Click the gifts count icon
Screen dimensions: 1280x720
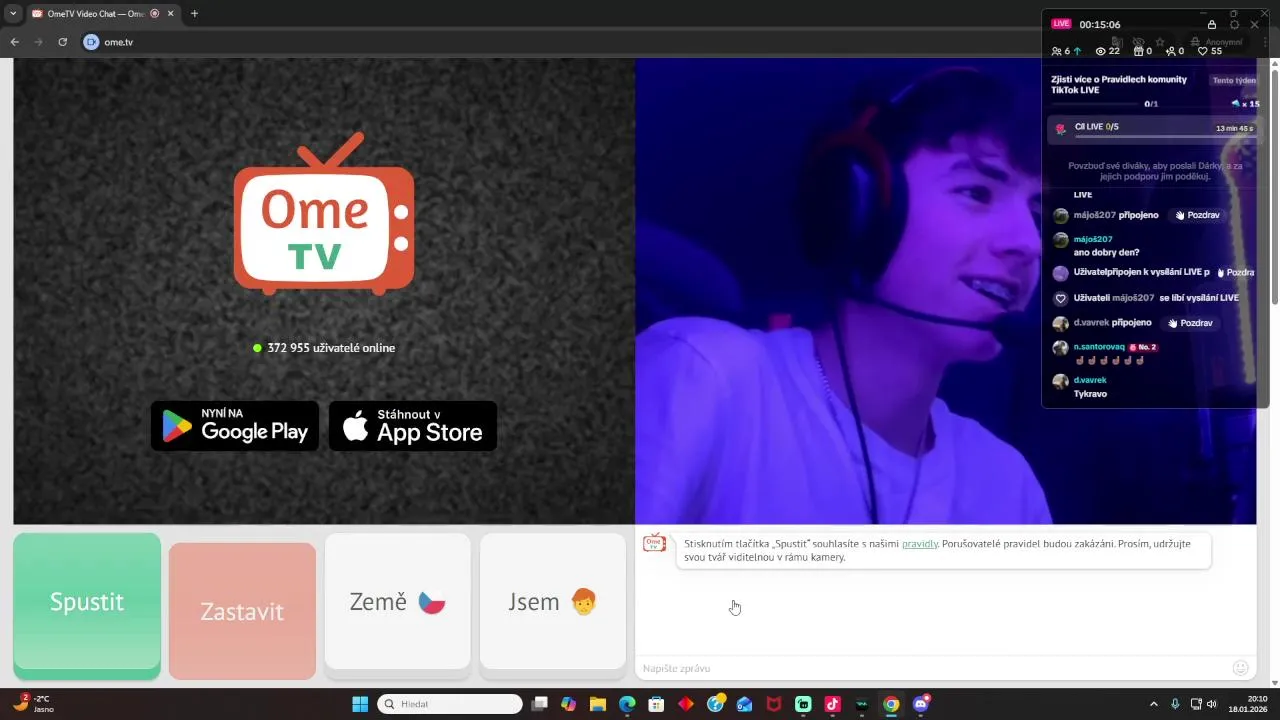click(1137, 51)
